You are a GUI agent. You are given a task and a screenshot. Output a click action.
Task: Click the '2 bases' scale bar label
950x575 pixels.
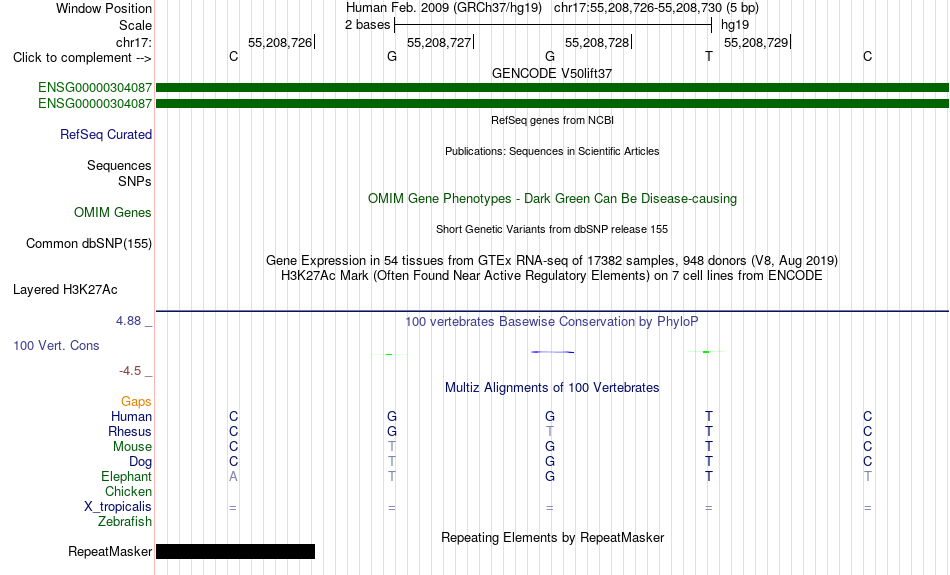[x=367, y=24]
